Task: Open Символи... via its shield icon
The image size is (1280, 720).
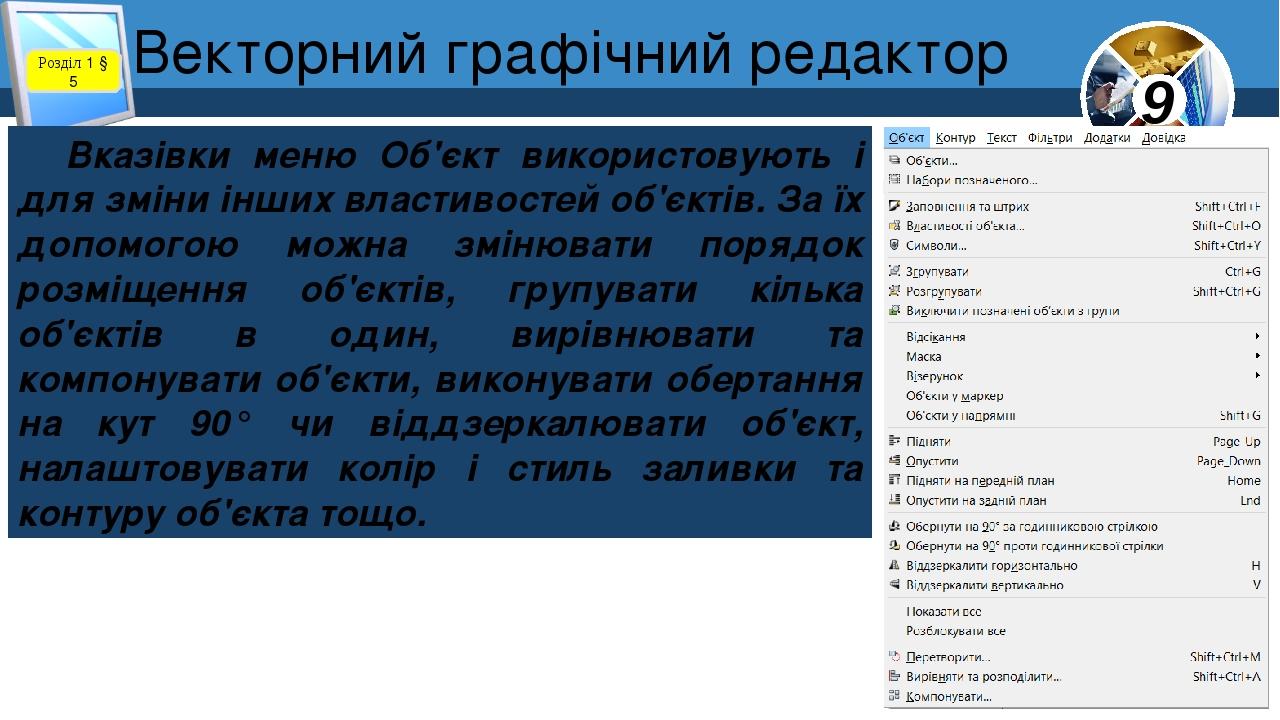Action: pos(894,245)
